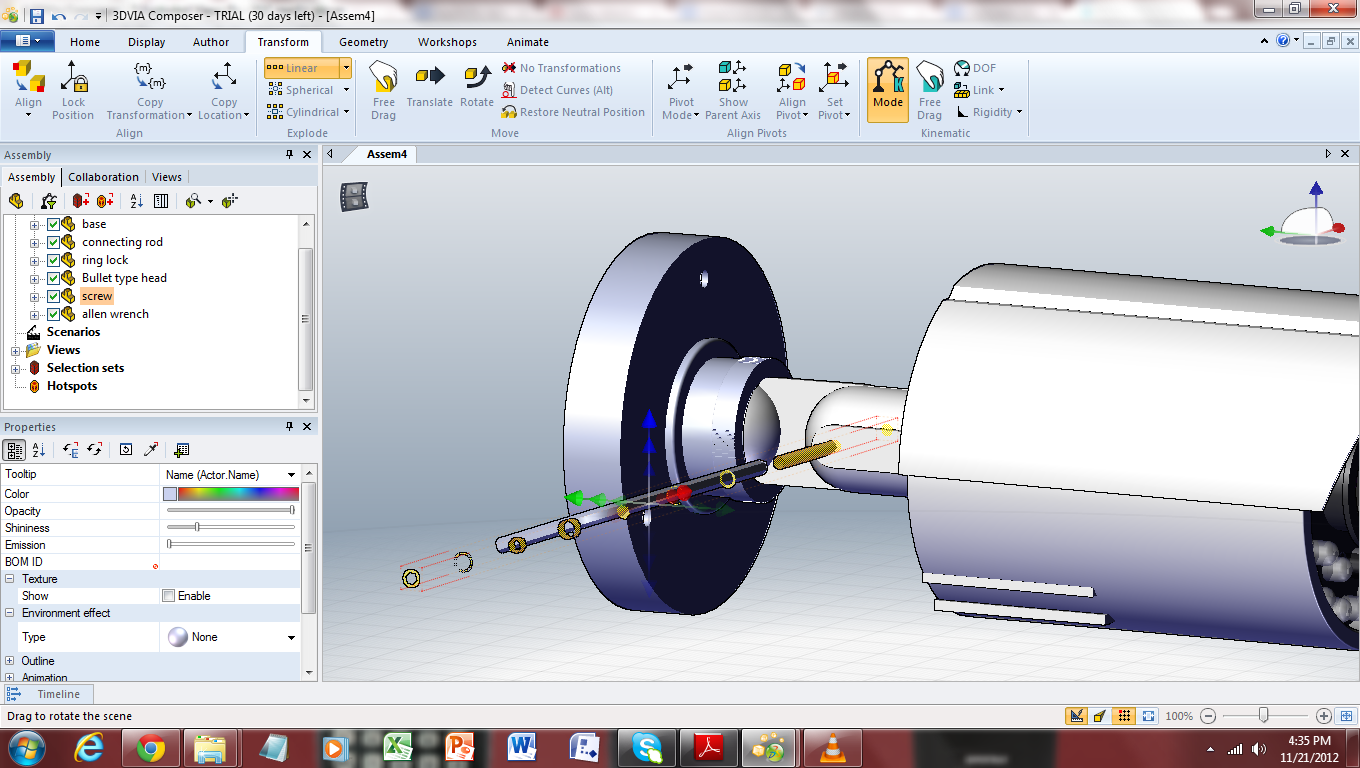Viewport: 1360px width, 768px height.
Task: Select the Lock Position tool
Action: pos(73,90)
